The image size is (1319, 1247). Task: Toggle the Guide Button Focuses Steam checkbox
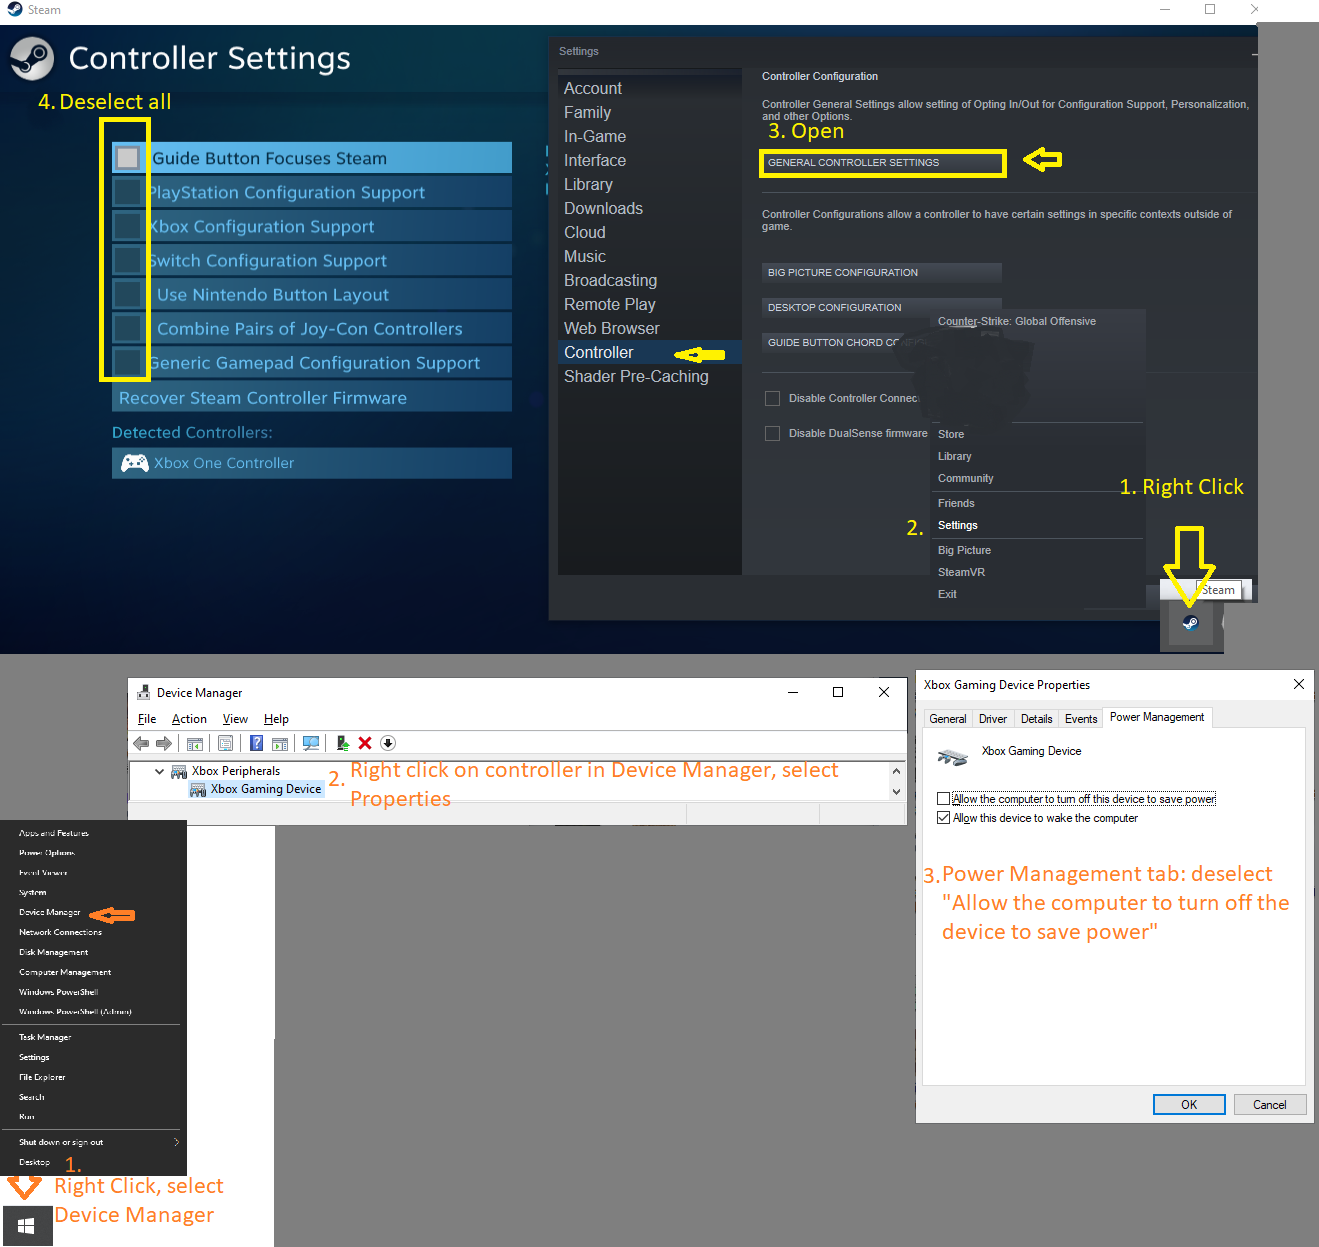point(128,158)
